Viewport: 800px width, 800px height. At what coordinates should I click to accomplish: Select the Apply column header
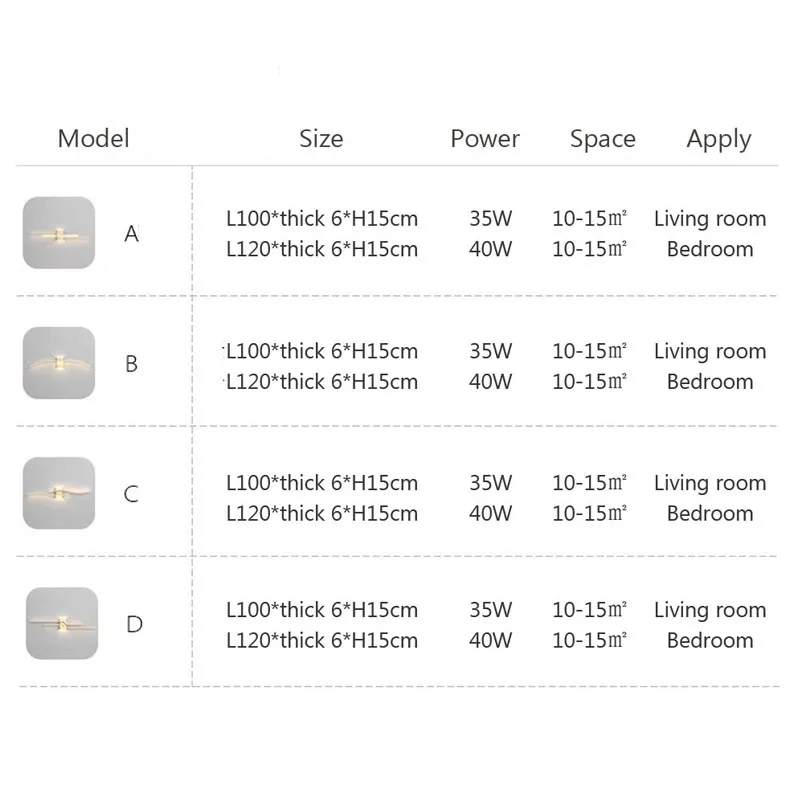click(x=718, y=139)
